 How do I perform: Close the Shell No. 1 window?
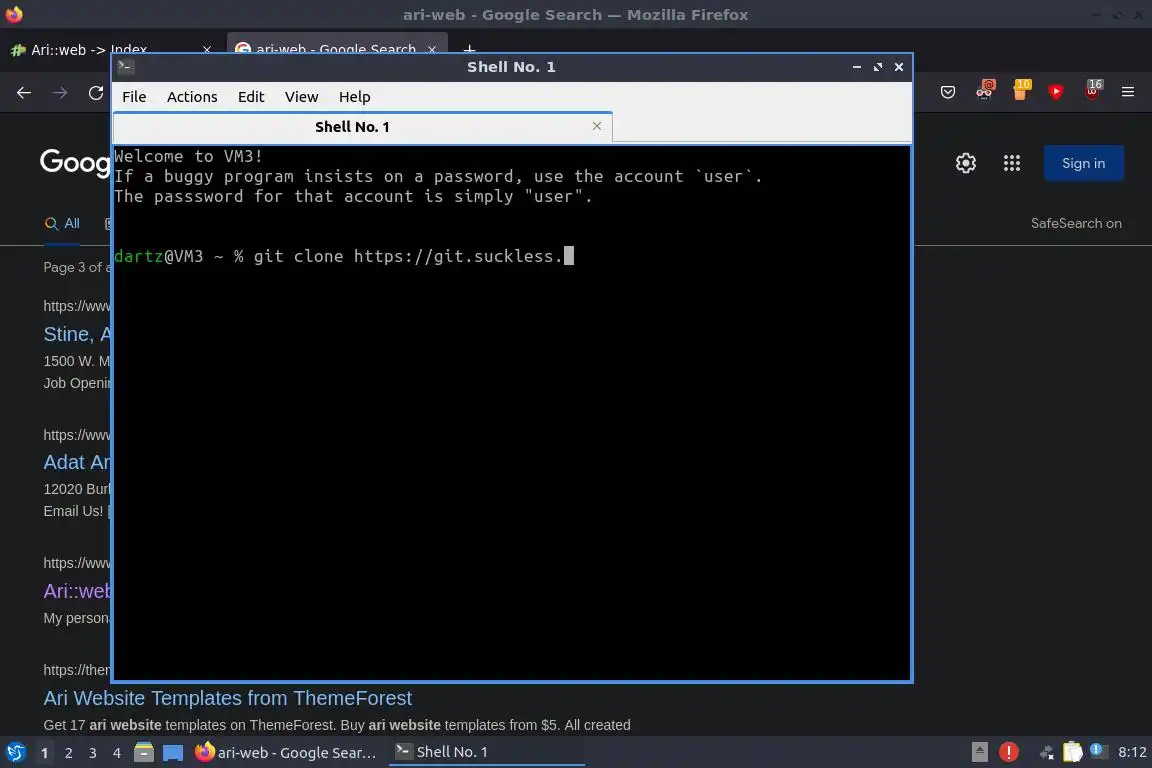(x=899, y=67)
